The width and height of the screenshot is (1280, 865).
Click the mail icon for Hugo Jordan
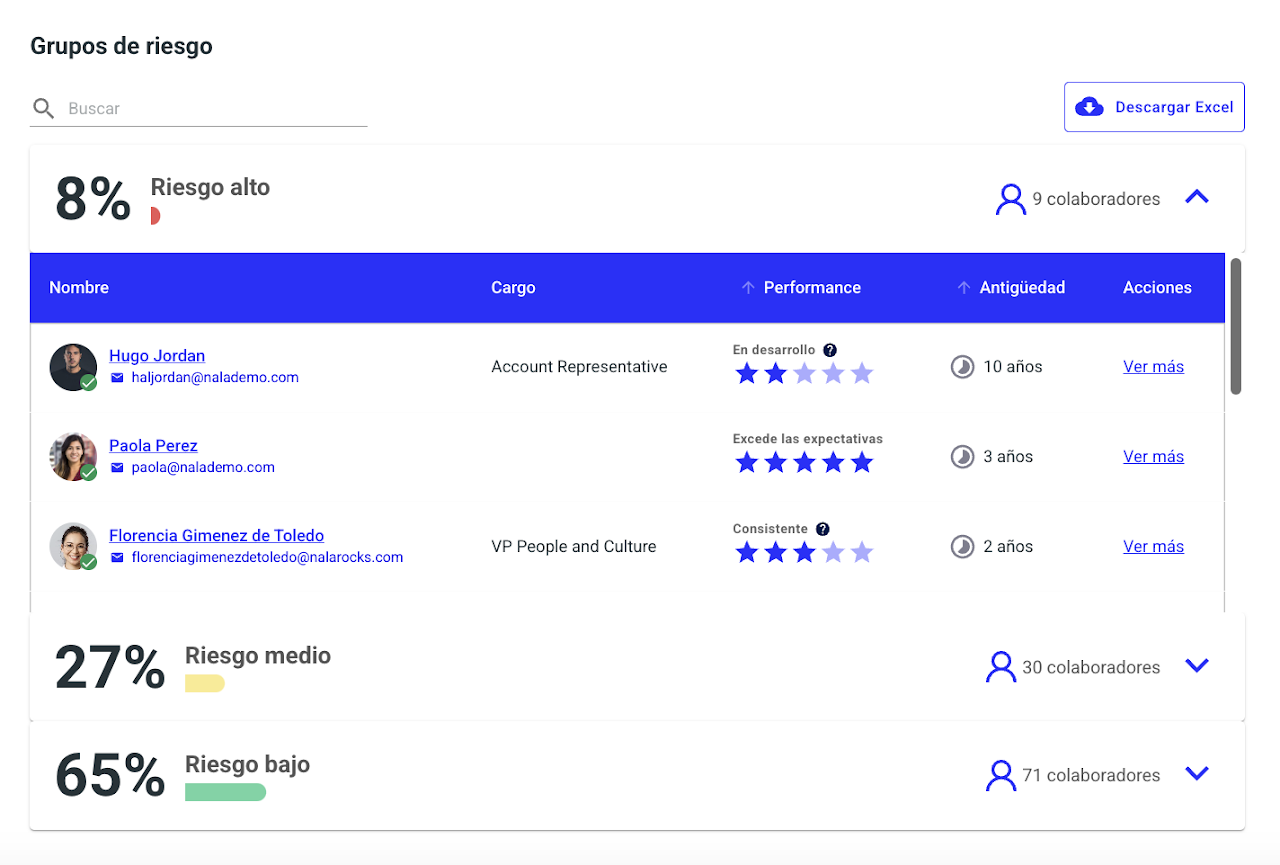[117, 378]
